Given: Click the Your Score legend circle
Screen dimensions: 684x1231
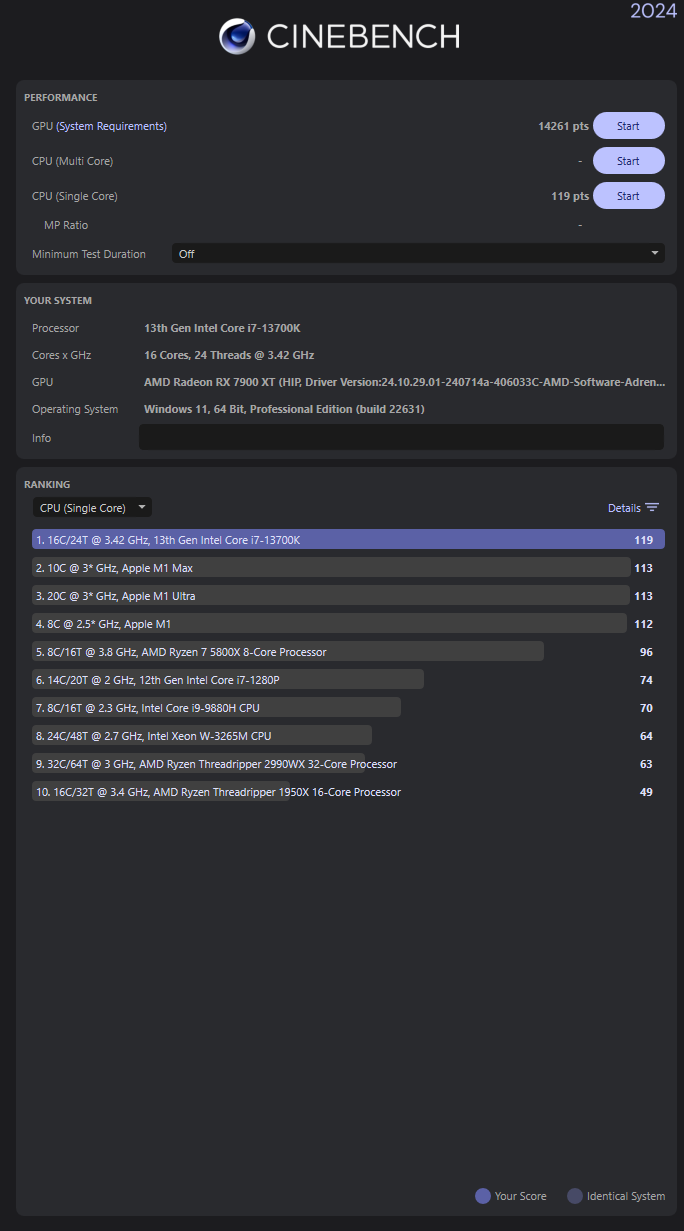Looking at the screenshot, I should point(483,1196).
